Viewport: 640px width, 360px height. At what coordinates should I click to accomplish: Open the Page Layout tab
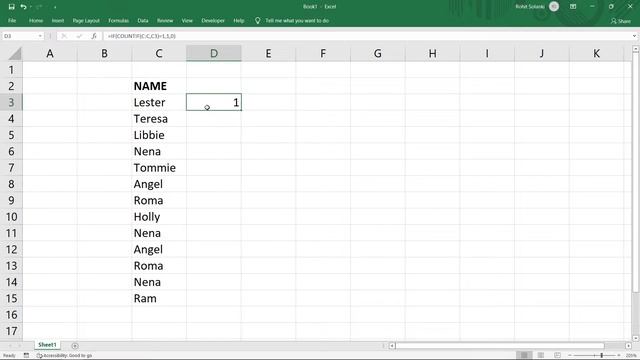[86, 20]
